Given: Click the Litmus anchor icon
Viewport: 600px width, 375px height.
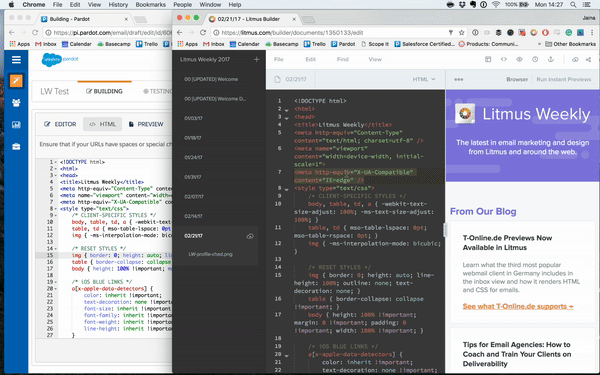Looking at the screenshot, I should pyautogui.click(x=551, y=59).
